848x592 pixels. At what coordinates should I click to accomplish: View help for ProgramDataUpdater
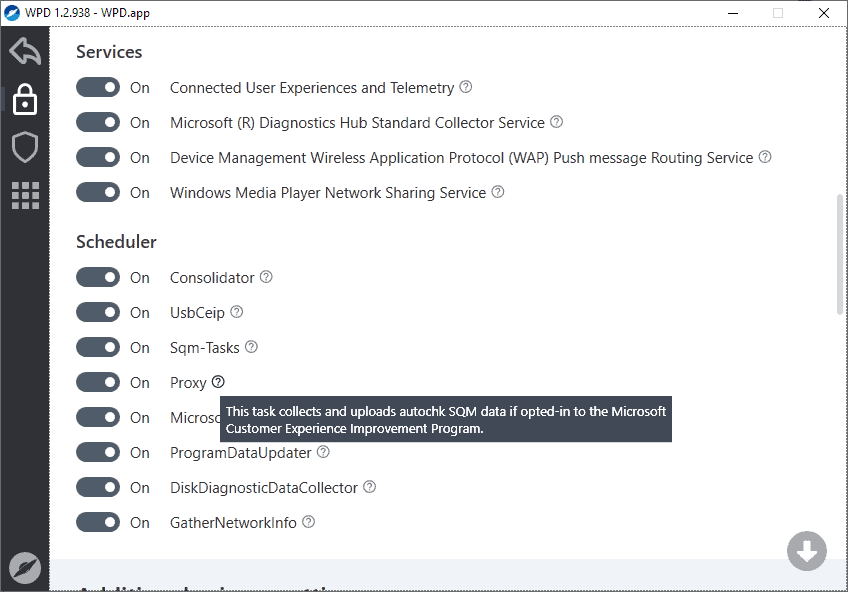point(322,452)
